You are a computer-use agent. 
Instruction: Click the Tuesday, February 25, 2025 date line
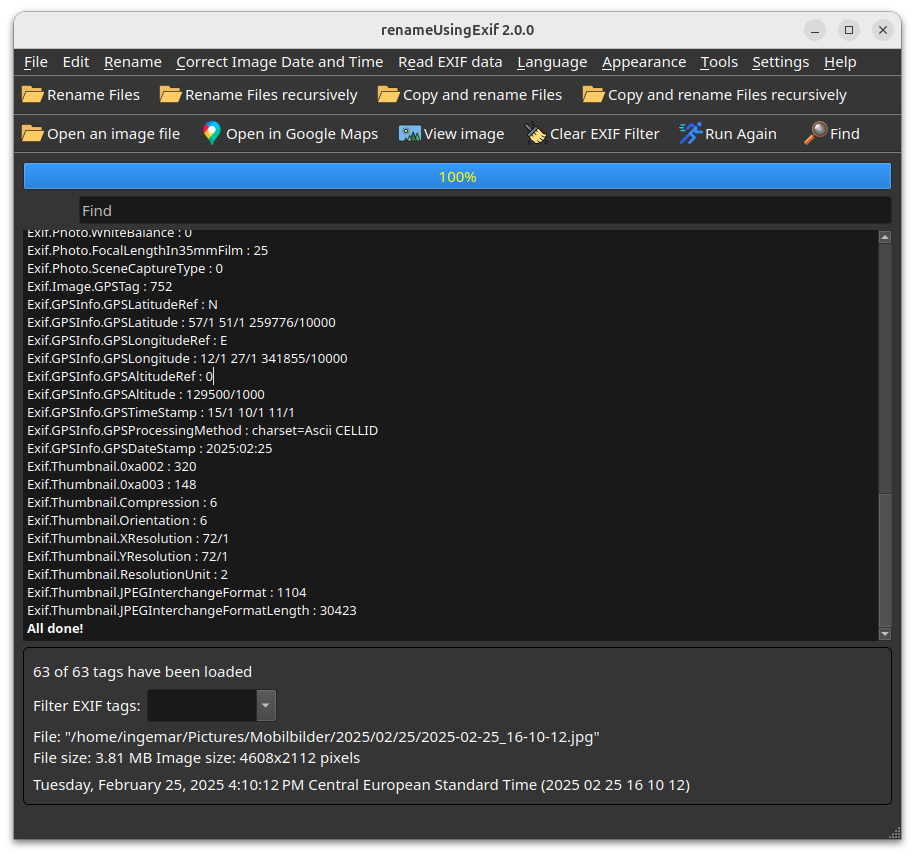point(361,785)
